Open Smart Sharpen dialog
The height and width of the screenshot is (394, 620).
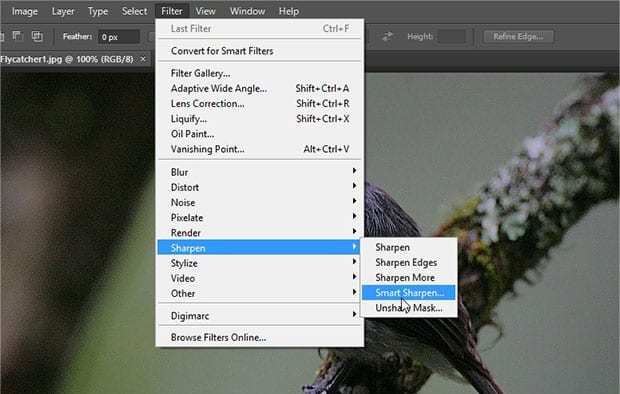pos(409,293)
